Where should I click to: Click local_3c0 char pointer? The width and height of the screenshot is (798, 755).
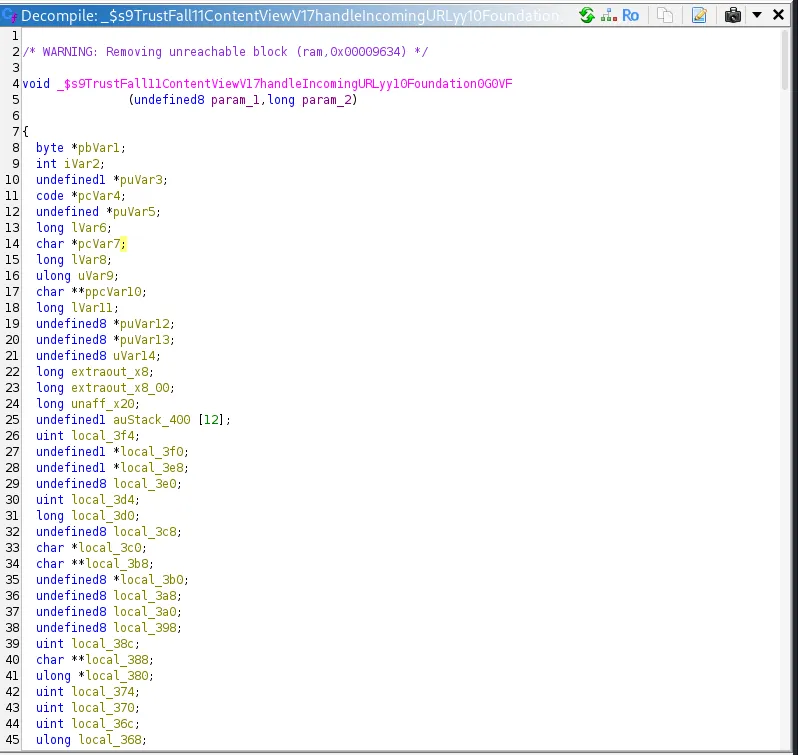point(109,548)
